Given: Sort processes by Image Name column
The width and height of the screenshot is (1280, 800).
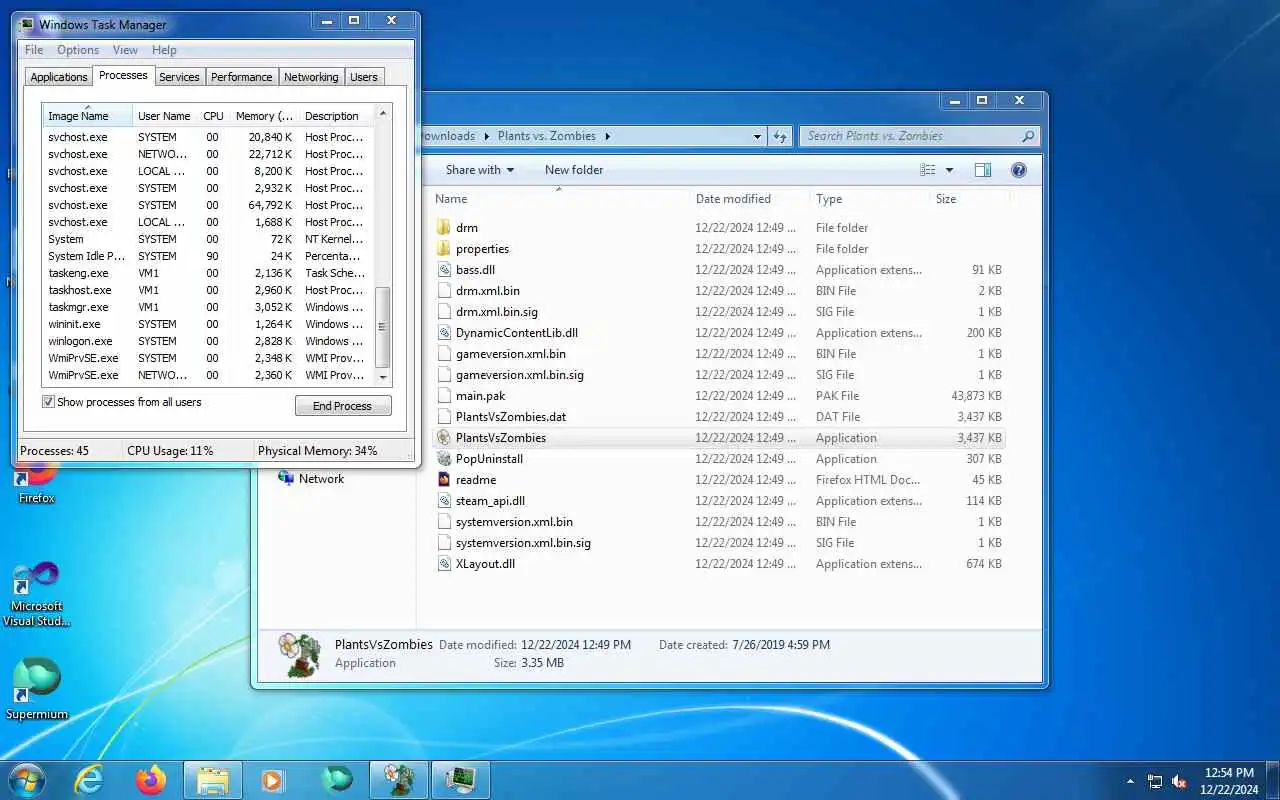Looking at the screenshot, I should click(87, 116).
